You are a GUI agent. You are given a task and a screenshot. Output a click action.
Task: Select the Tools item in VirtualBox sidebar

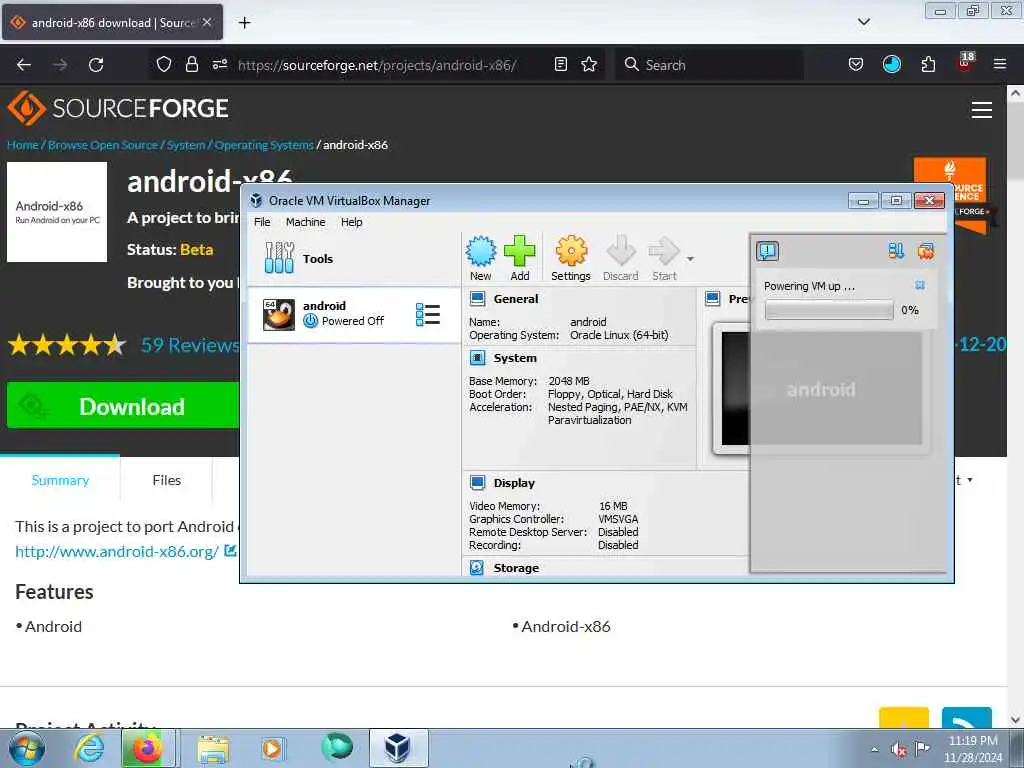[354, 259]
